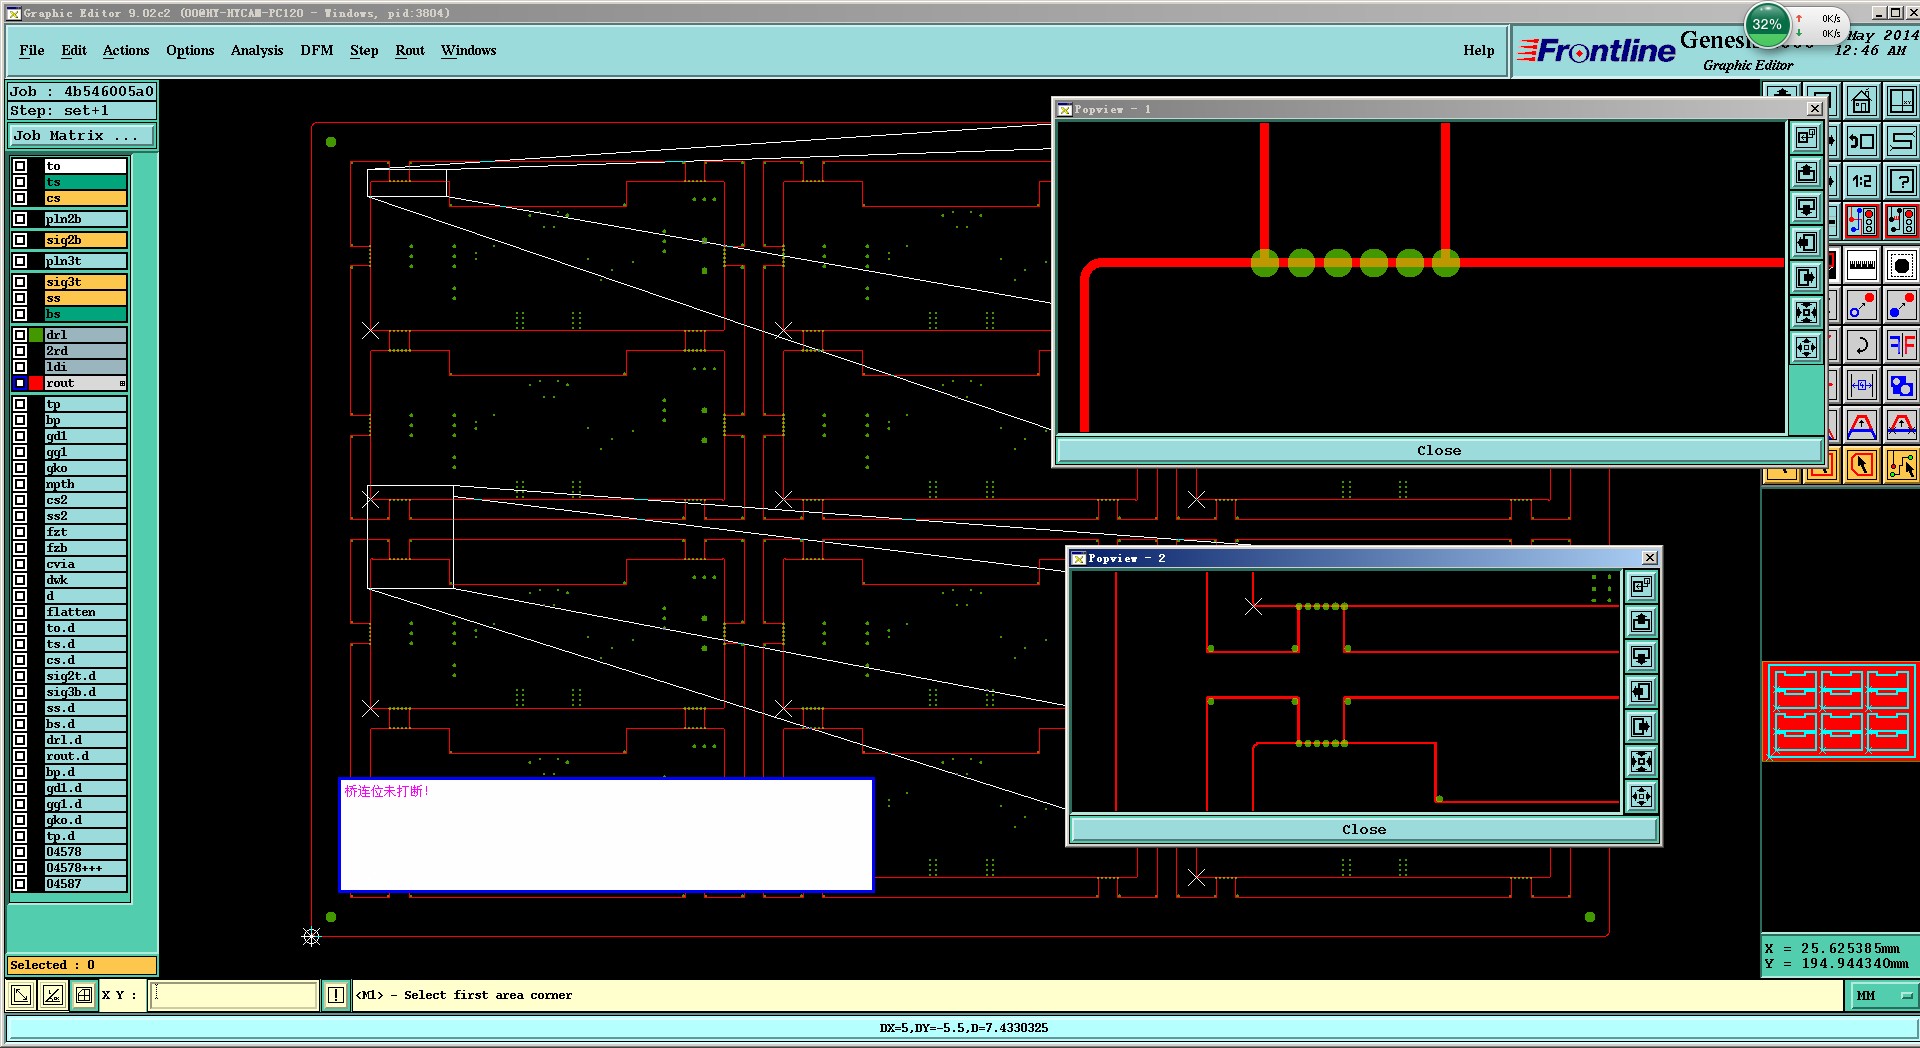The width and height of the screenshot is (1920, 1048).
Task: Open the Analysis menu
Action: point(257,50)
